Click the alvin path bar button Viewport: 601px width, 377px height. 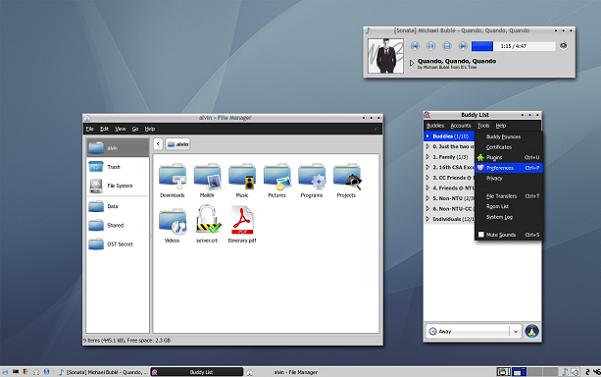point(178,144)
